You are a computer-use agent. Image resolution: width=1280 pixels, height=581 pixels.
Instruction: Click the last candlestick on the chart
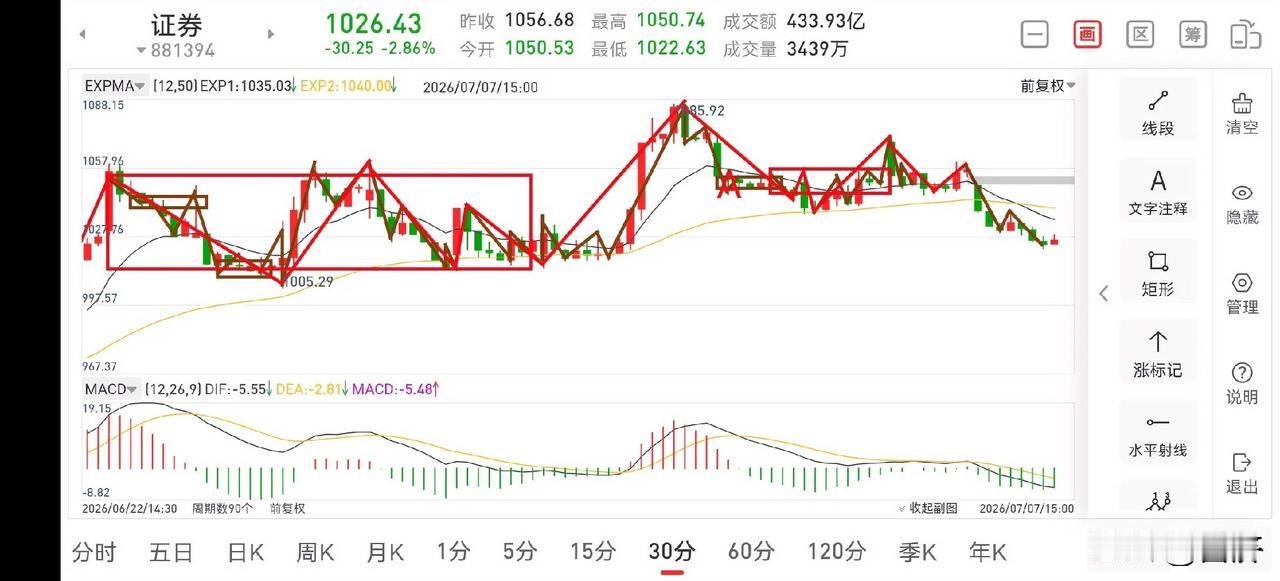[1054, 239]
